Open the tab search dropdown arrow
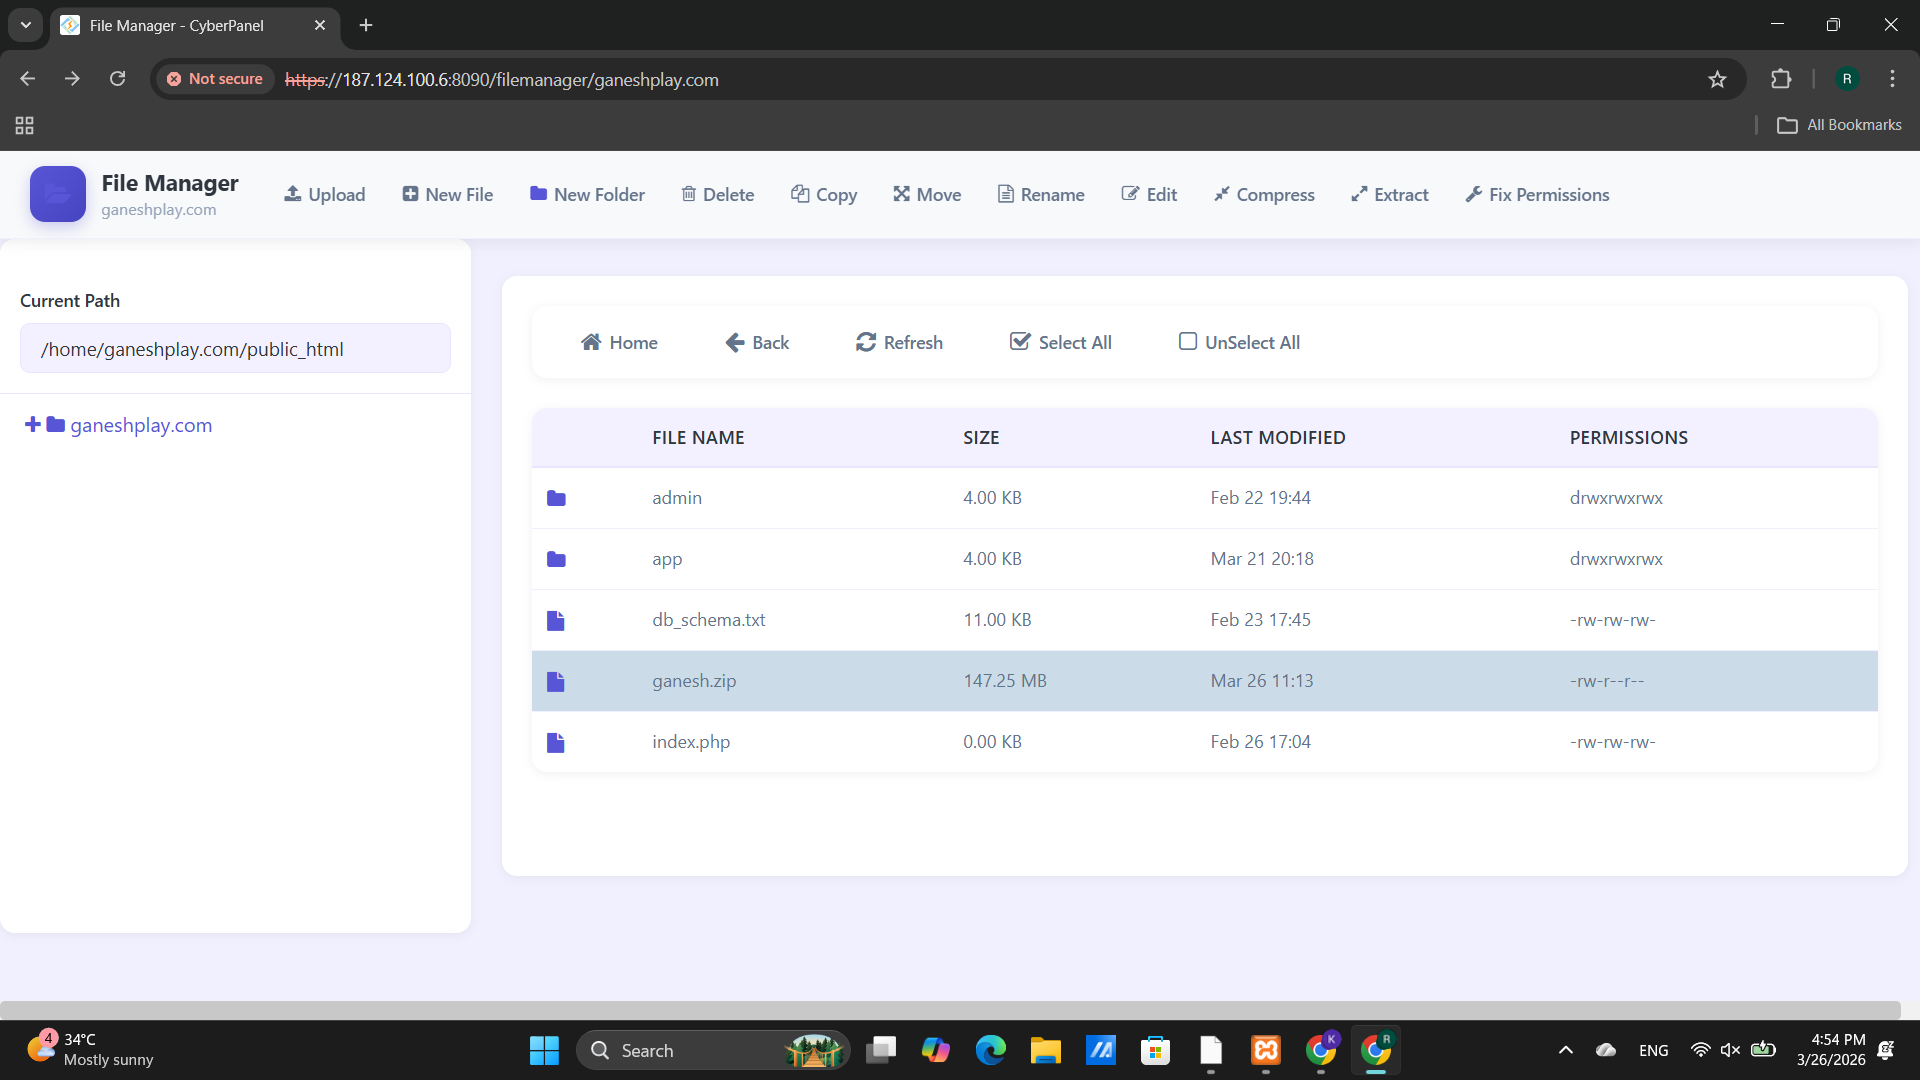Image resolution: width=1920 pixels, height=1080 pixels. 26,25
